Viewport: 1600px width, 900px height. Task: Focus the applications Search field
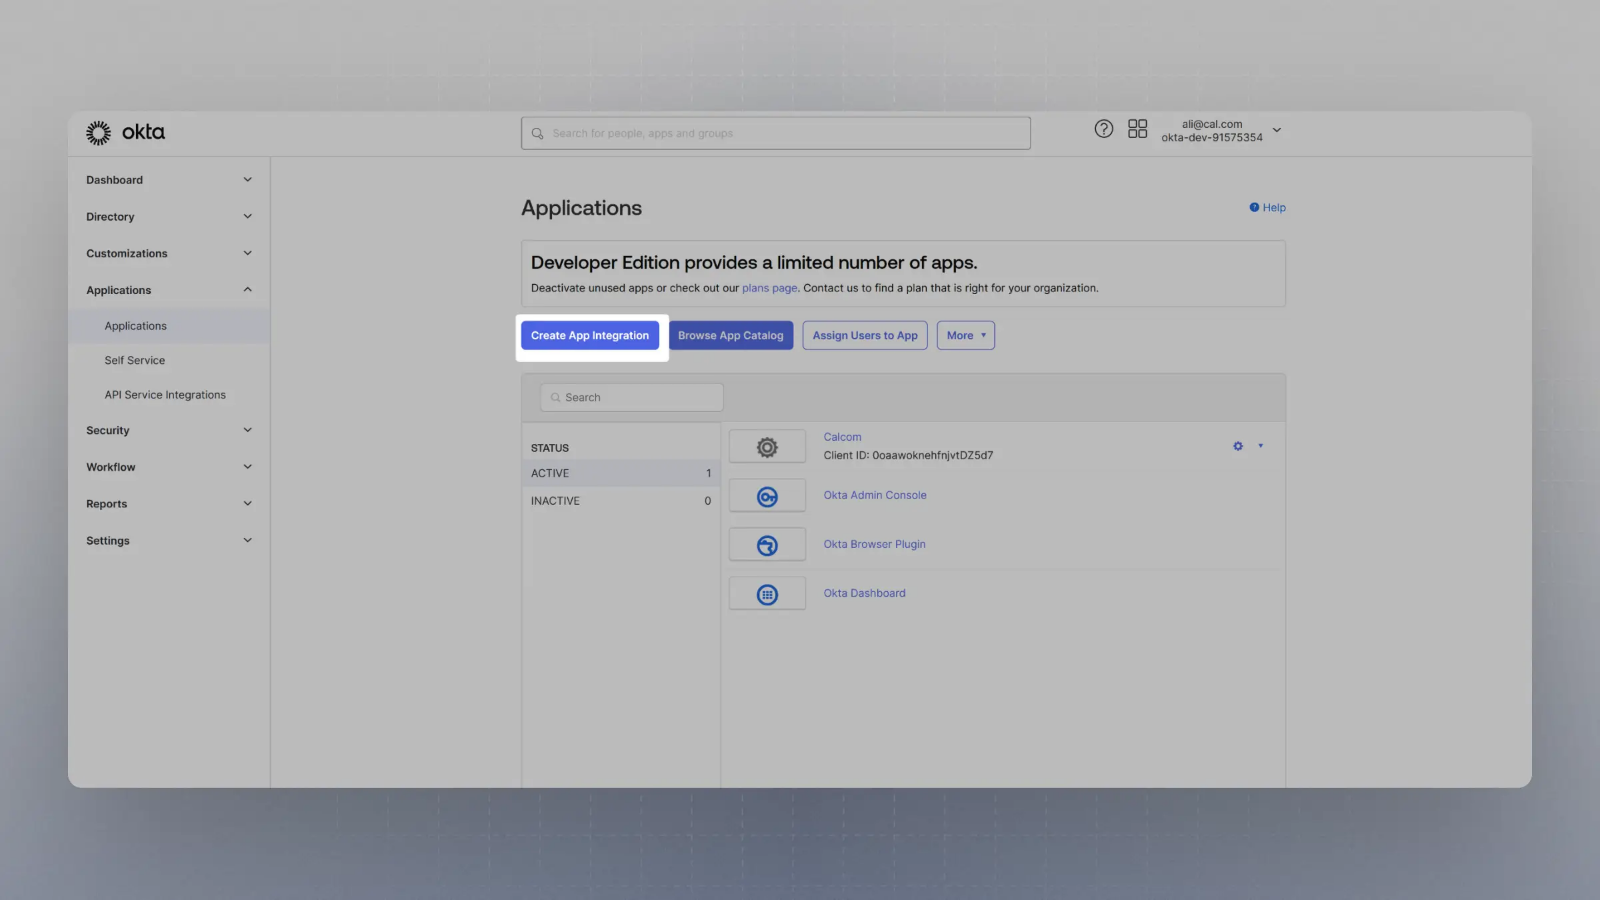coord(632,398)
